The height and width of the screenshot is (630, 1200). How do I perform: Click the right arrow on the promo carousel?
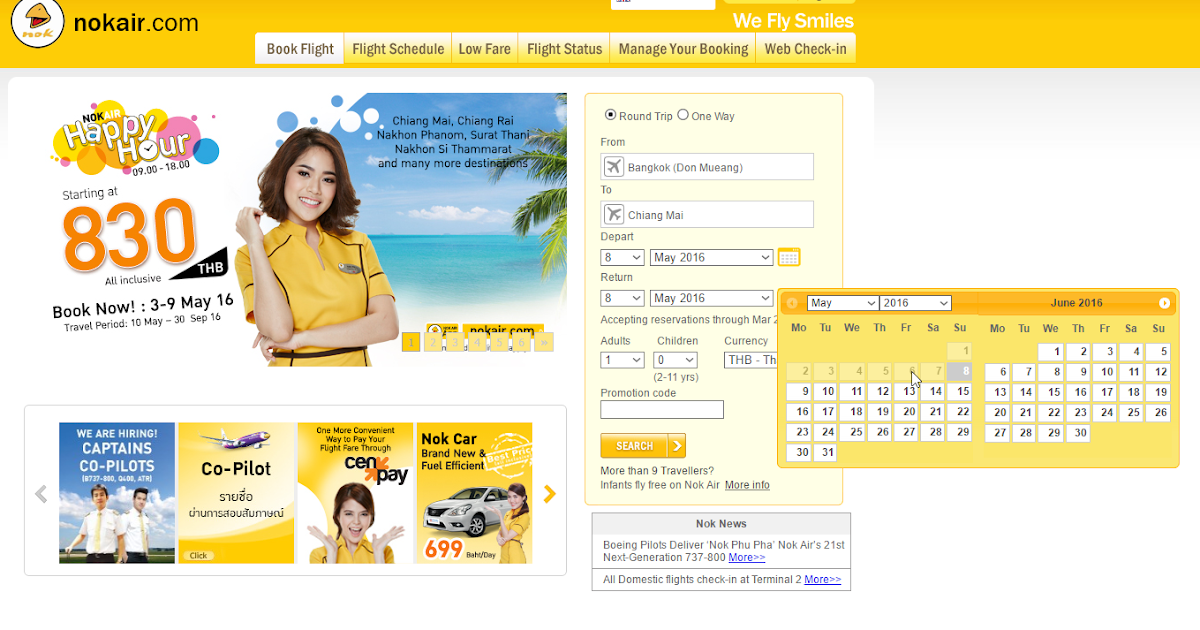click(x=549, y=493)
